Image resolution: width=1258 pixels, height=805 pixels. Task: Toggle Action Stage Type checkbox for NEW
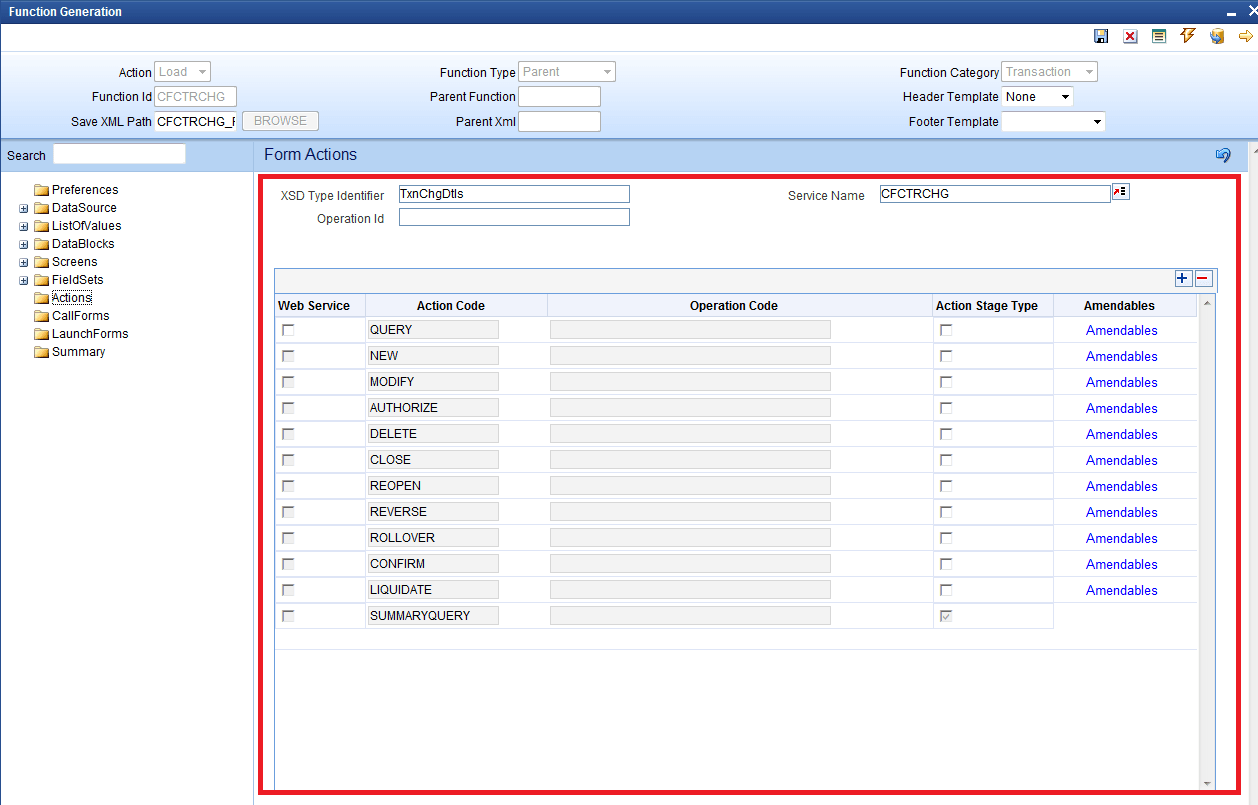click(x=946, y=356)
